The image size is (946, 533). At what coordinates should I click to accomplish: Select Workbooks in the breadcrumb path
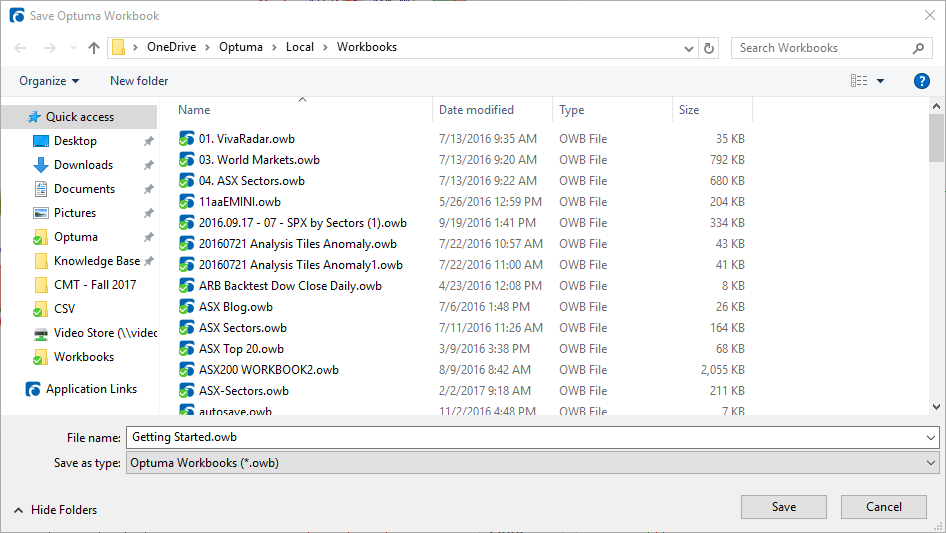coord(367,47)
